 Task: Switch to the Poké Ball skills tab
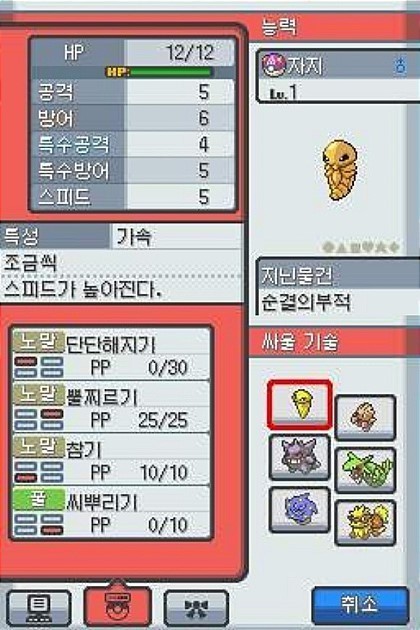coord(117,606)
